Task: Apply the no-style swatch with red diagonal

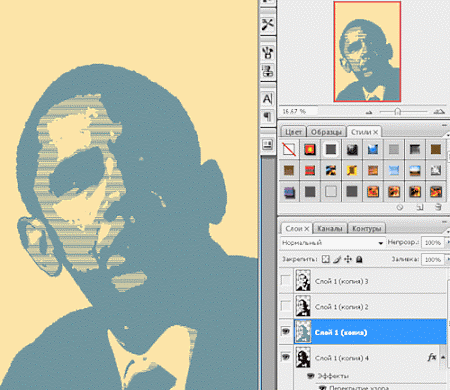Action: tap(289, 149)
